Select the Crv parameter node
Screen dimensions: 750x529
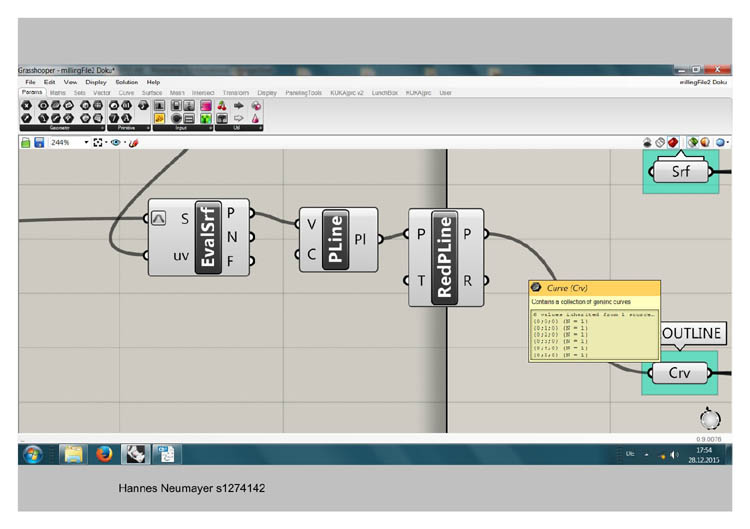[x=679, y=373]
